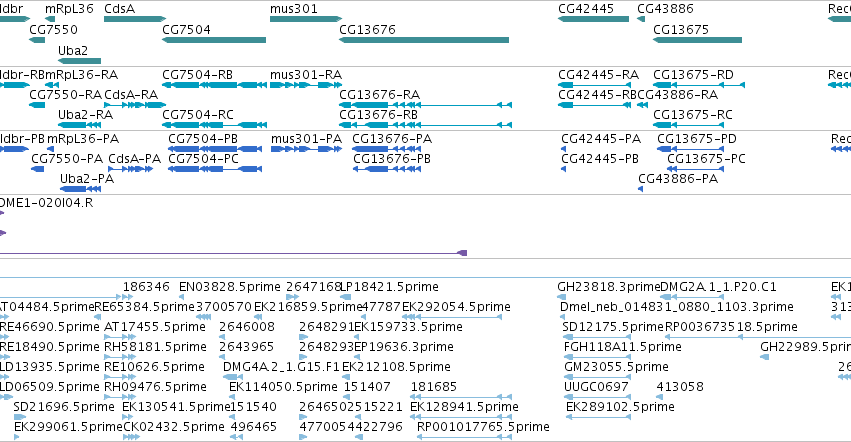The image size is (851, 442).
Task: Select protein CG43886-PA
Action: click(x=678, y=179)
